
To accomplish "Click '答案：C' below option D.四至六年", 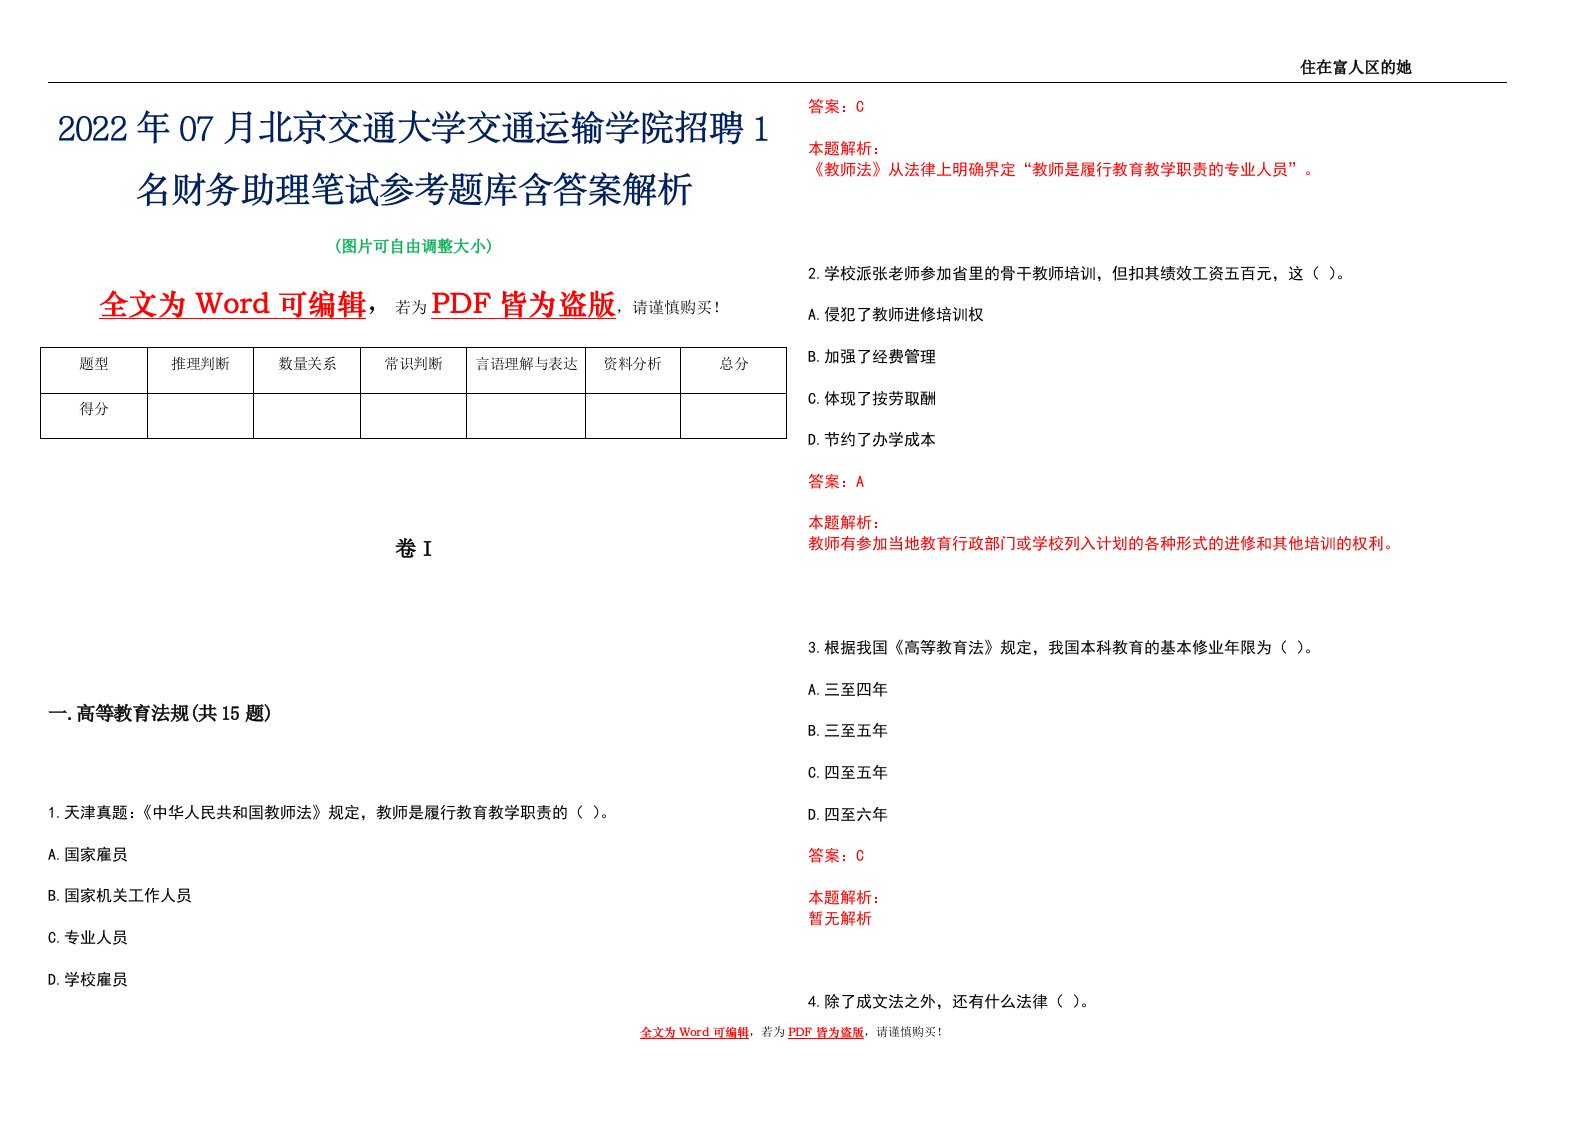I will [836, 856].
